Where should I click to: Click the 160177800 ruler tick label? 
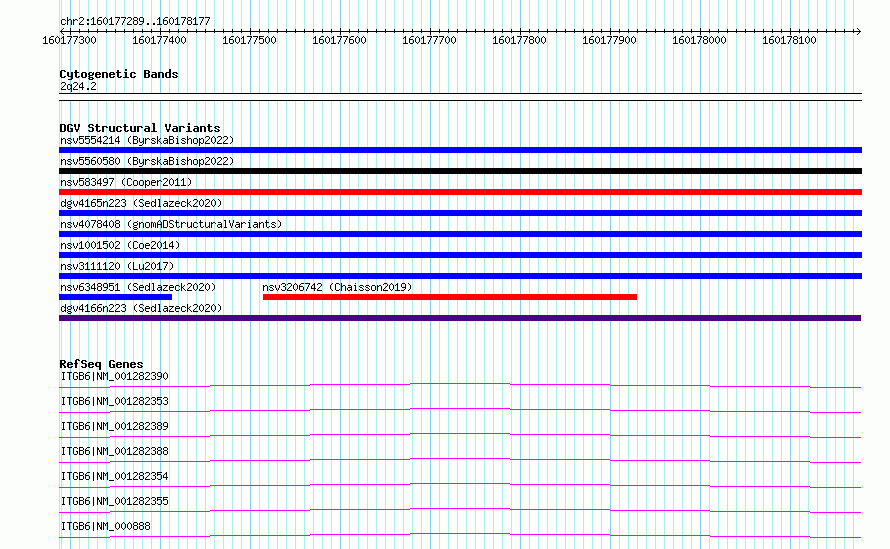point(519,40)
